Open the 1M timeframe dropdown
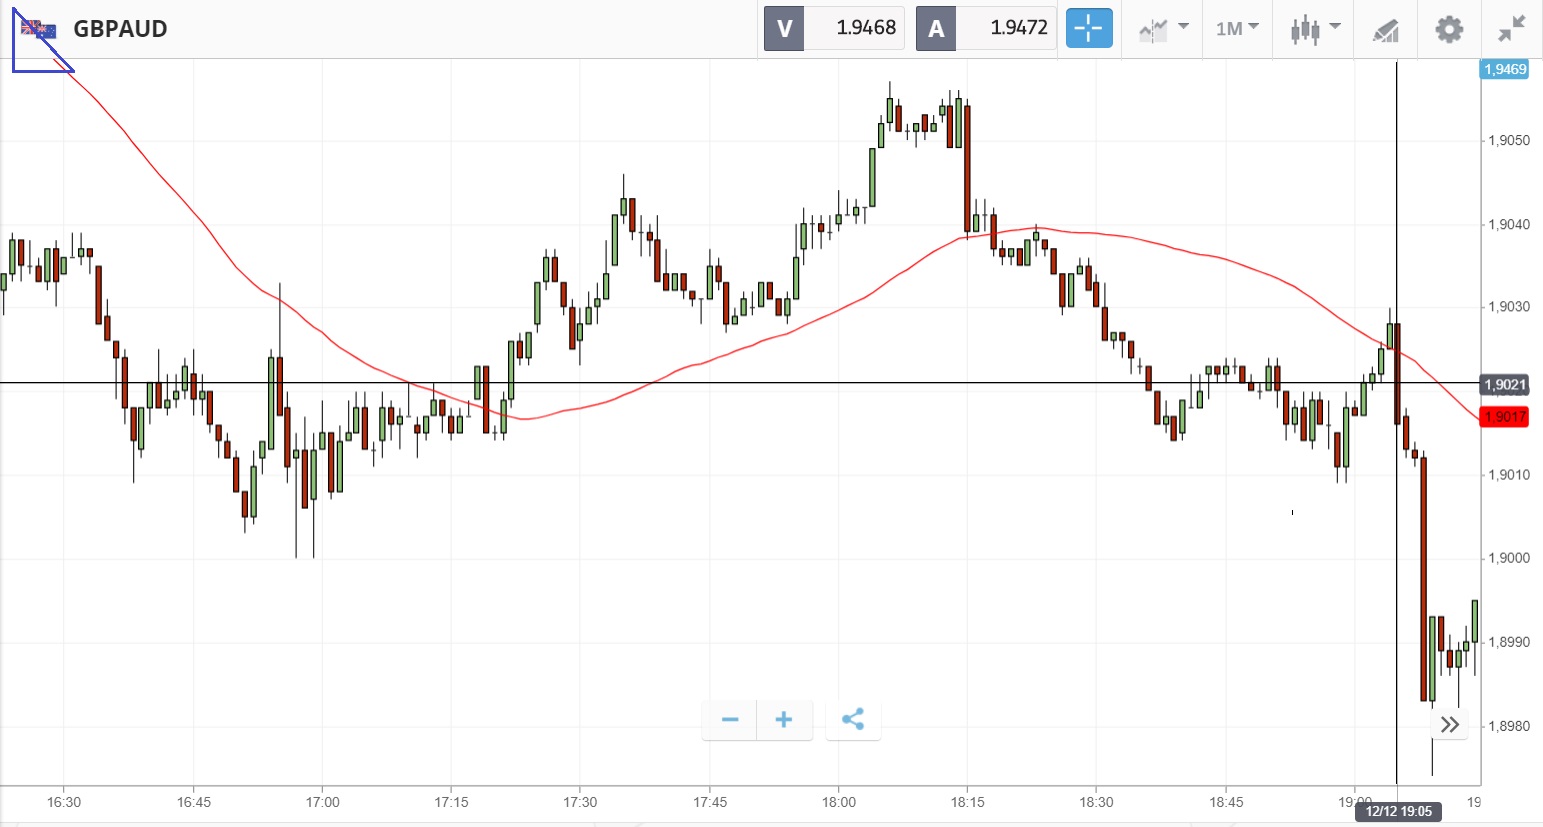This screenshot has height=827, width=1543. (1237, 29)
